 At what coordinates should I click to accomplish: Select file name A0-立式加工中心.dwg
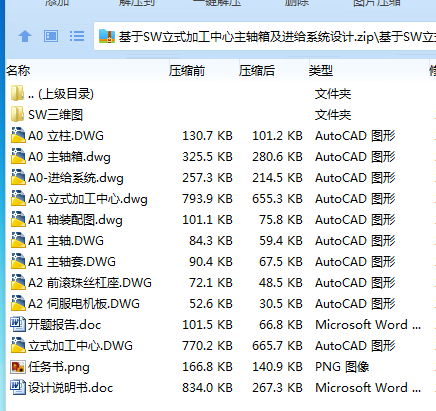[88, 199]
